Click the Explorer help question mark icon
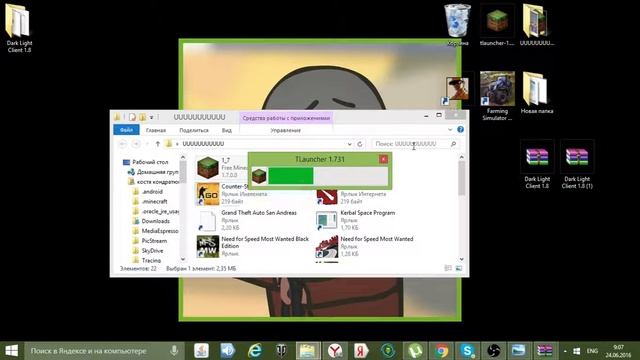 tap(460, 130)
